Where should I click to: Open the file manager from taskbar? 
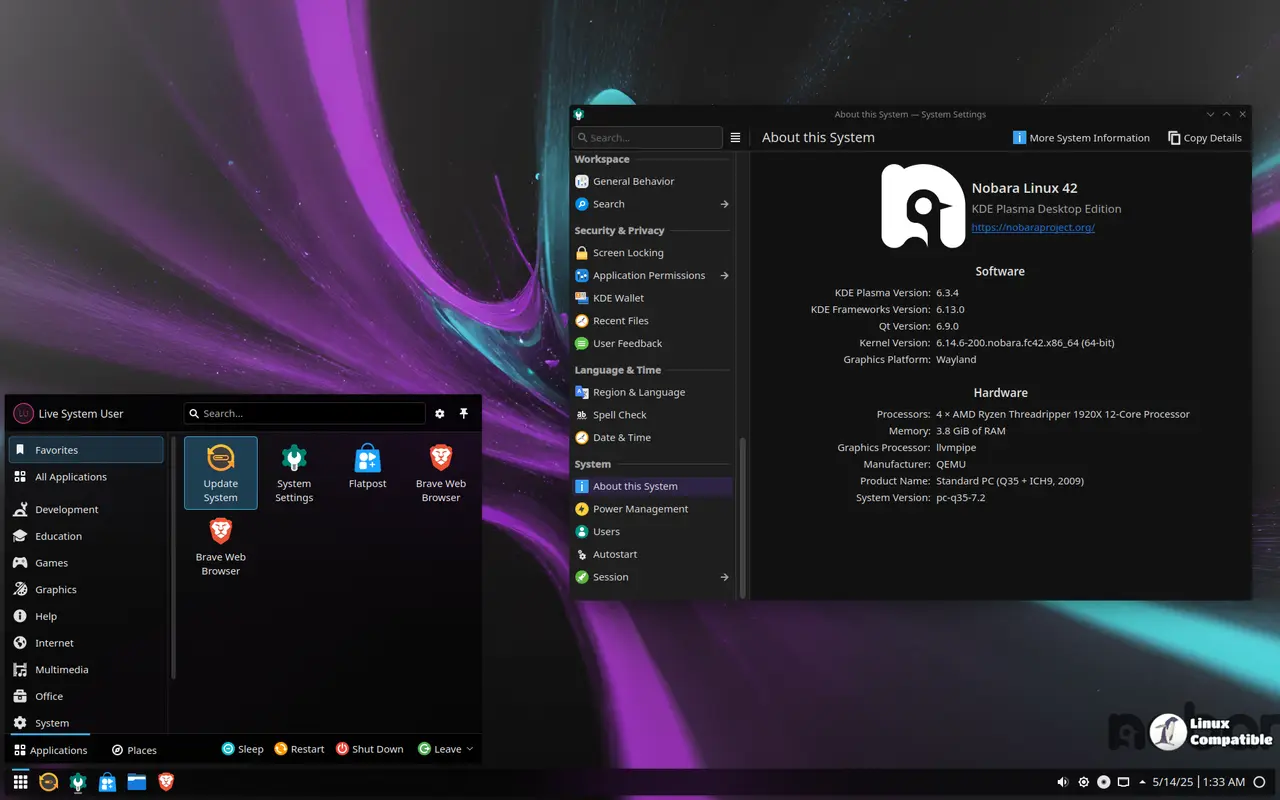tap(137, 782)
